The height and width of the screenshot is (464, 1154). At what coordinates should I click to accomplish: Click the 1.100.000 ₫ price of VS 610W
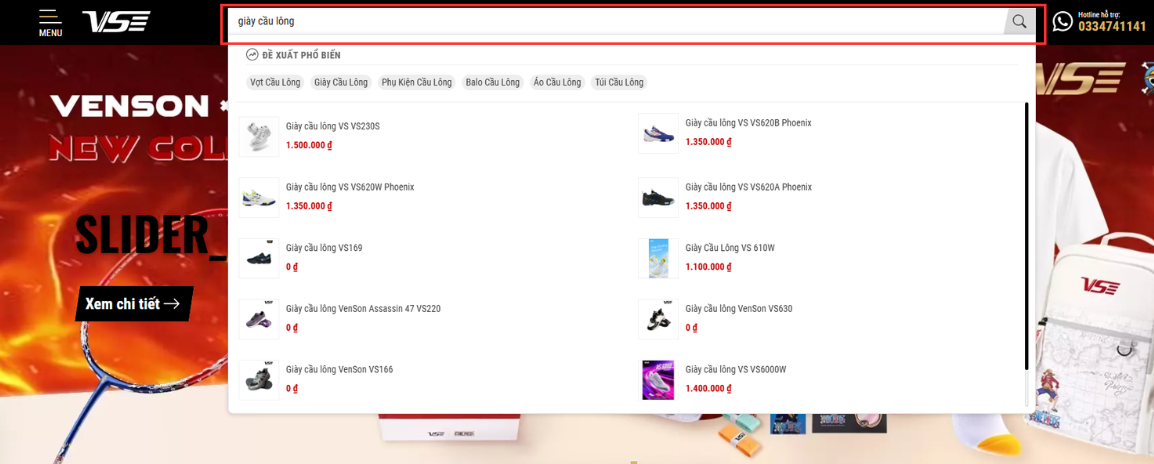[x=708, y=267]
